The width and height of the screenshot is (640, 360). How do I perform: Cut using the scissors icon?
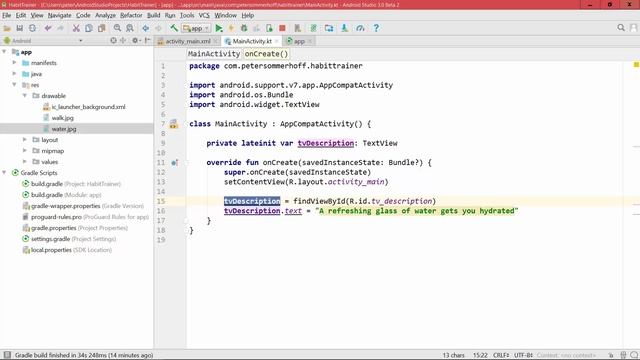[x=76, y=28]
